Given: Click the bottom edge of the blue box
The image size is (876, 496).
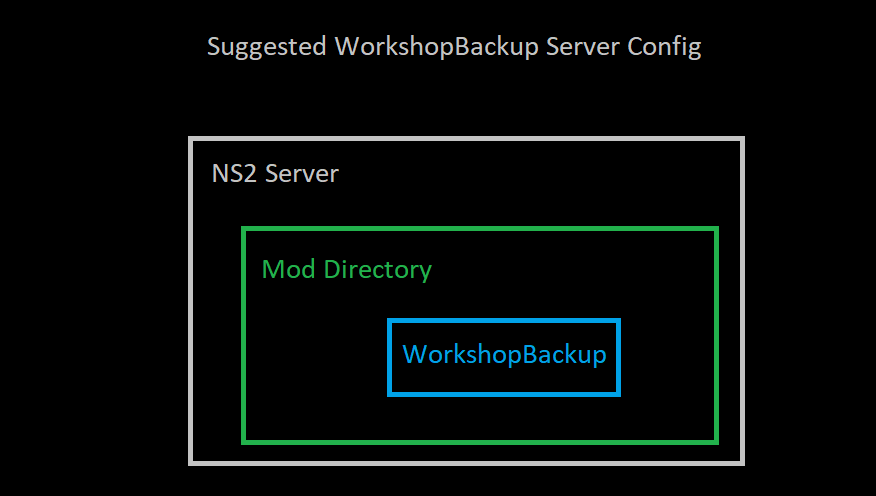Looking at the screenshot, I should [x=504, y=393].
